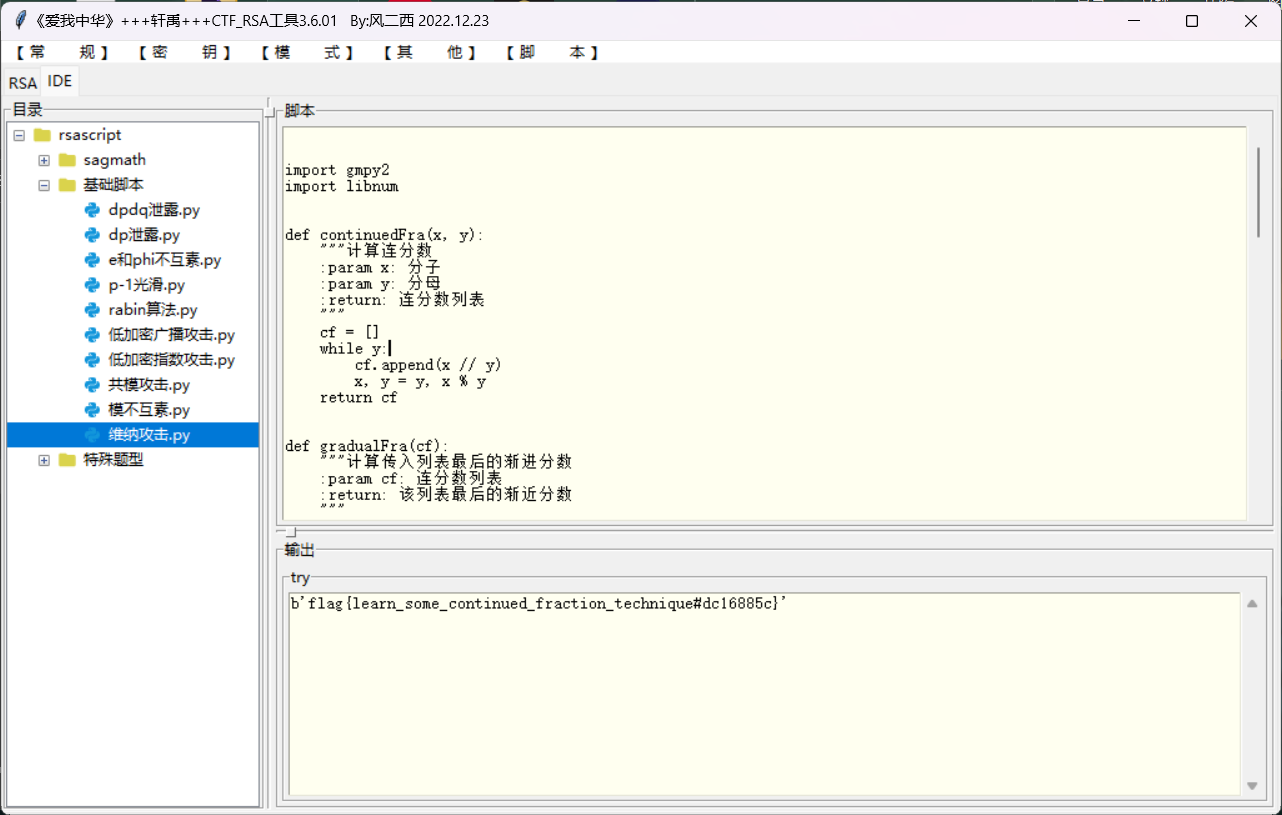Open the 共模攻击.py script
Viewport: 1282px width, 815px height.
pos(149,385)
